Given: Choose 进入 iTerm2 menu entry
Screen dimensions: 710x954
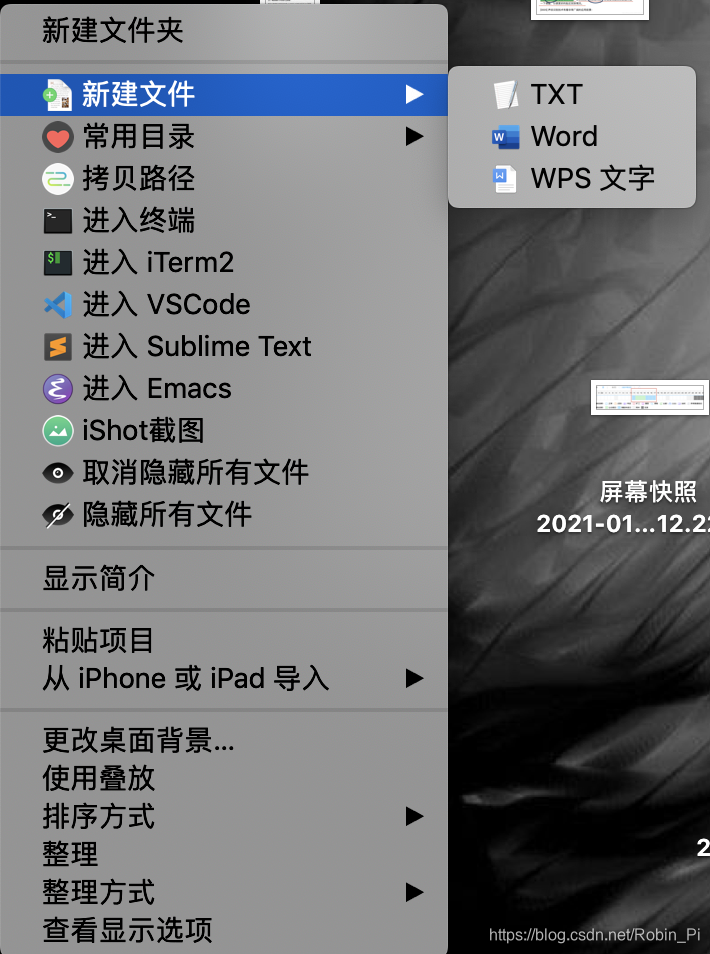Looking at the screenshot, I should coord(224,263).
